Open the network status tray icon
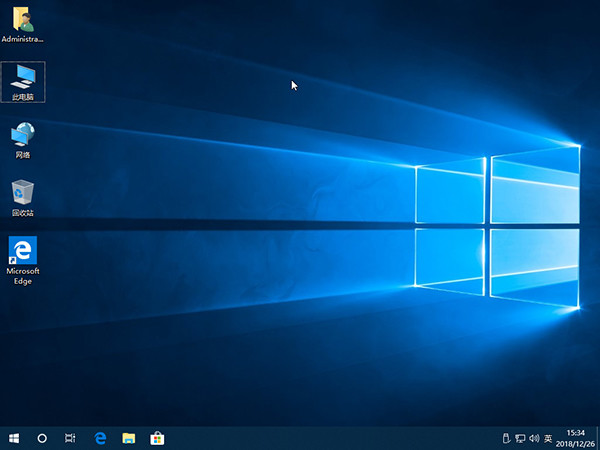Viewport: 600px width, 450px height. tap(520, 438)
